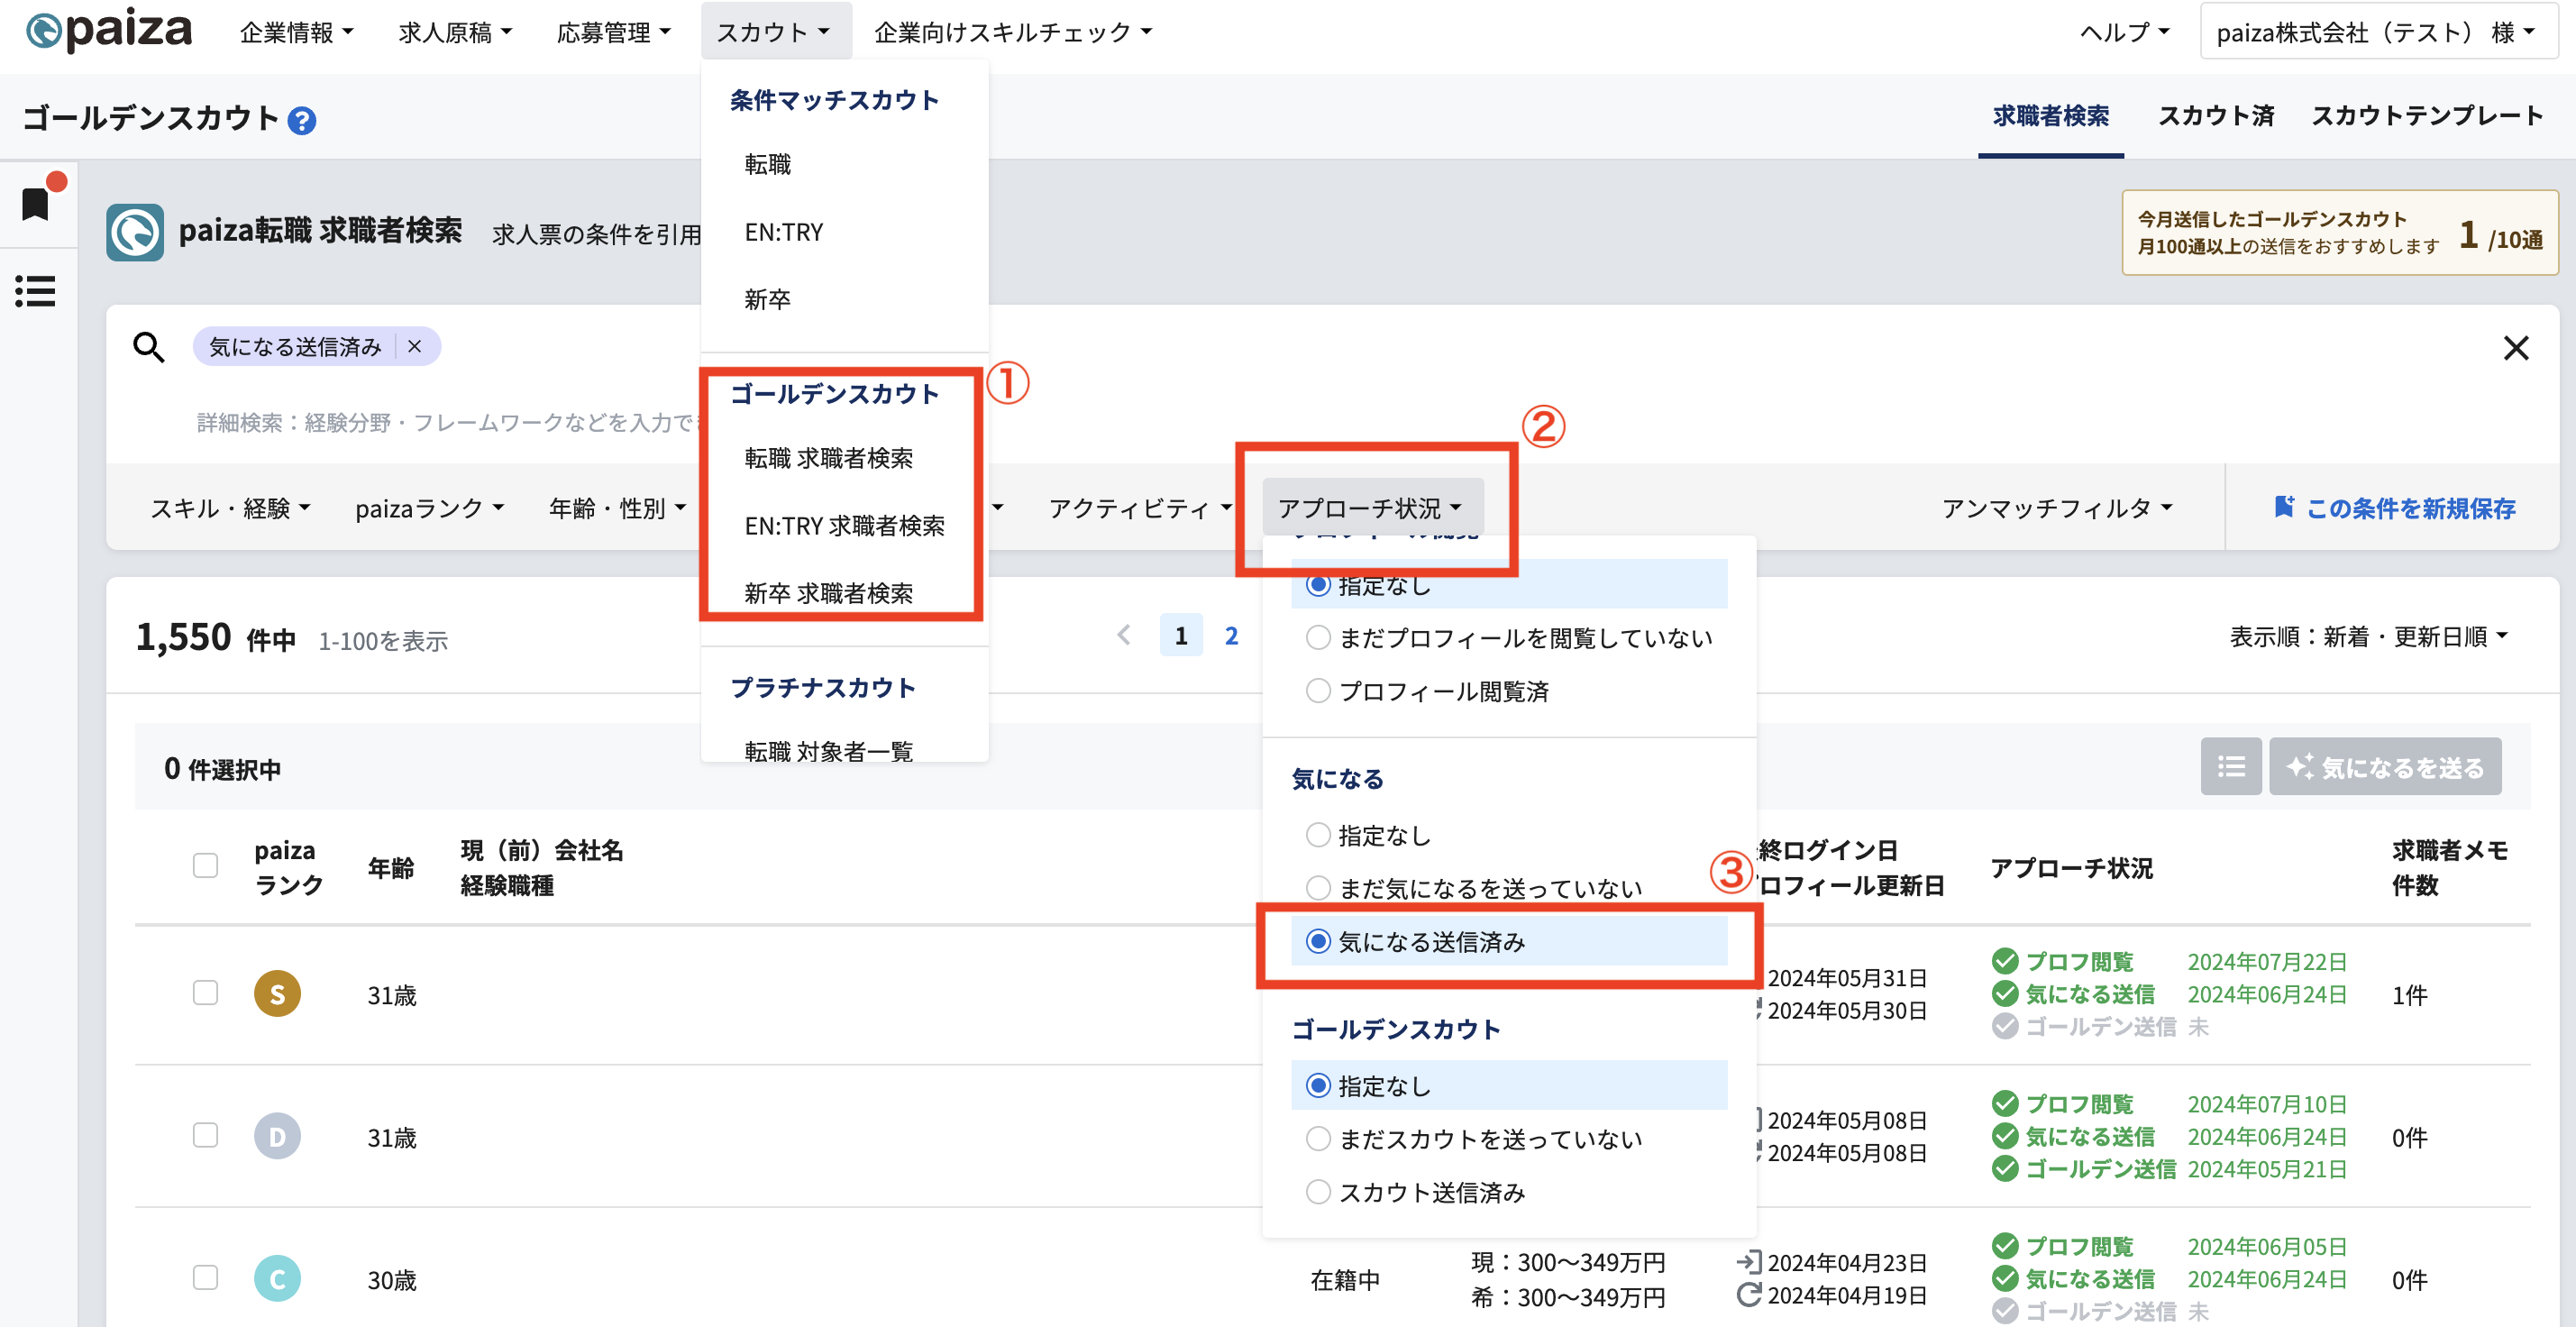Image resolution: width=2576 pixels, height=1327 pixels.
Task: Choose EN:TRY under 条件マッチスカウト
Action: pyautogui.click(x=783, y=232)
